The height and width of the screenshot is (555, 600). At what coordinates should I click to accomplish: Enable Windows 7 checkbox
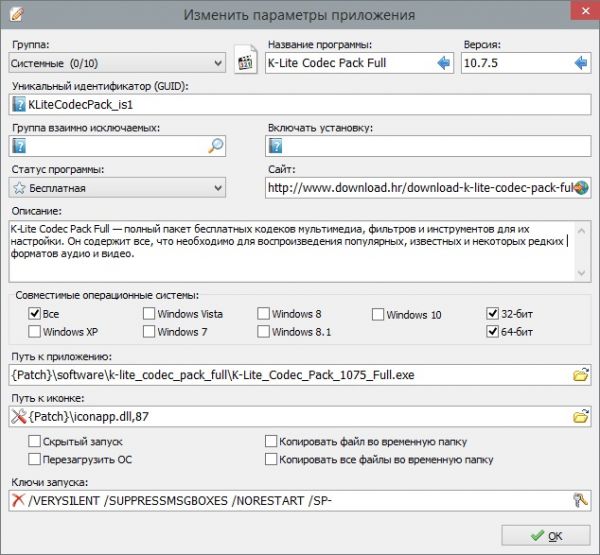pos(149,331)
